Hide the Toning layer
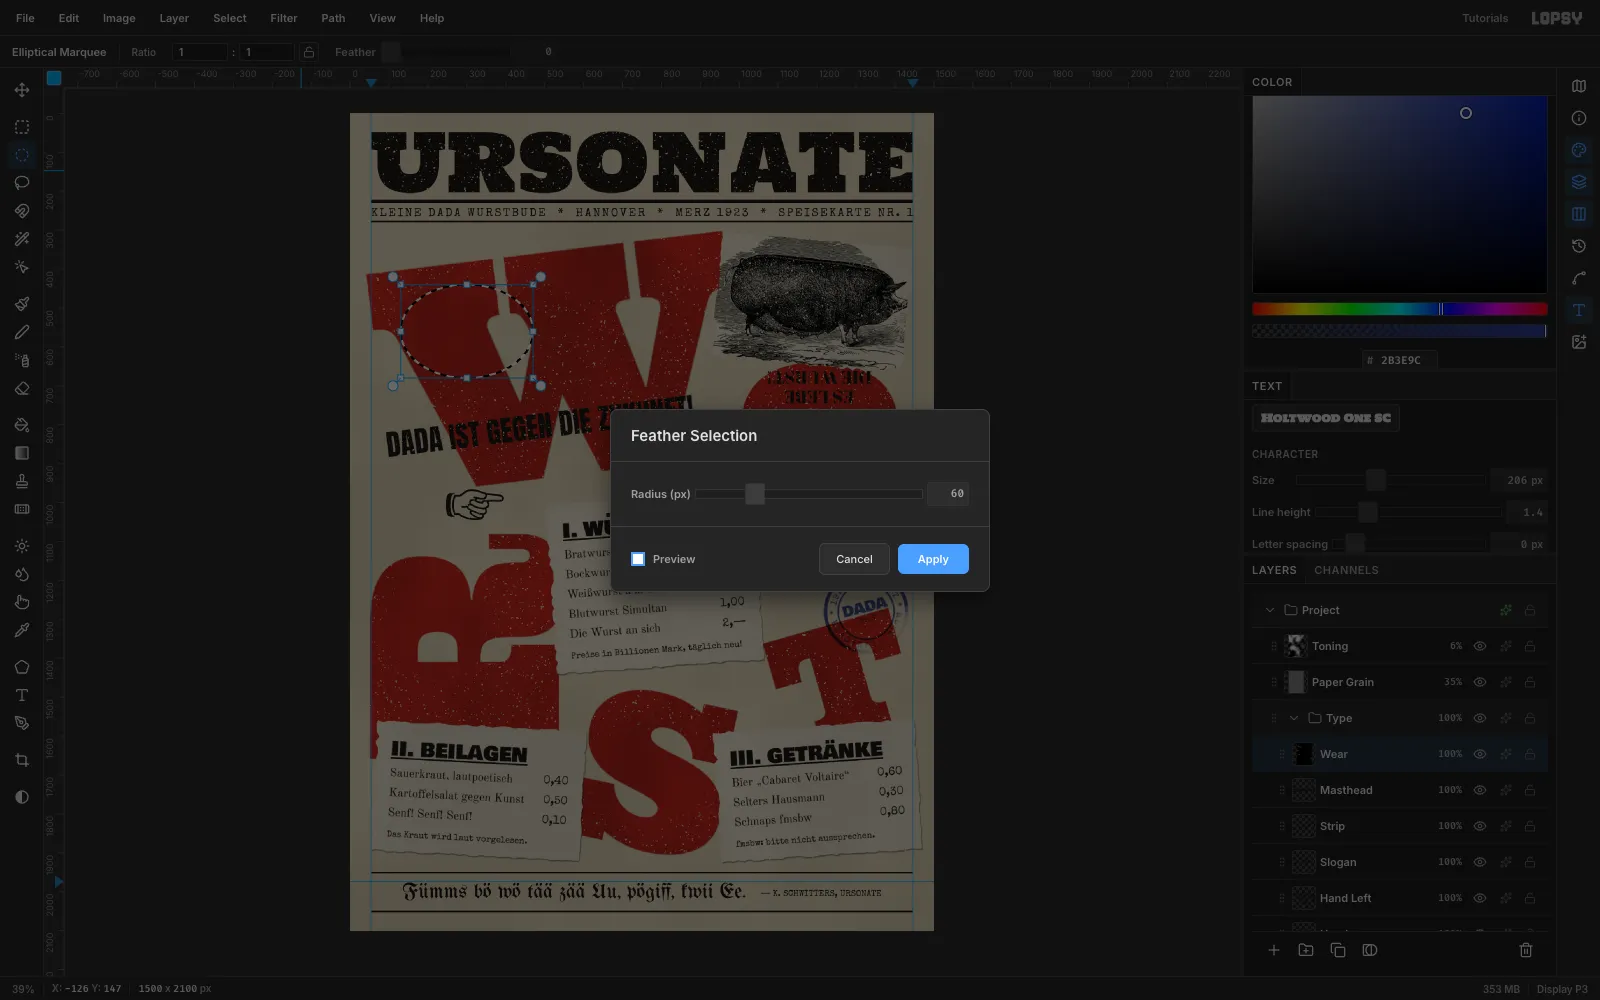1600x1000 pixels. [1480, 646]
